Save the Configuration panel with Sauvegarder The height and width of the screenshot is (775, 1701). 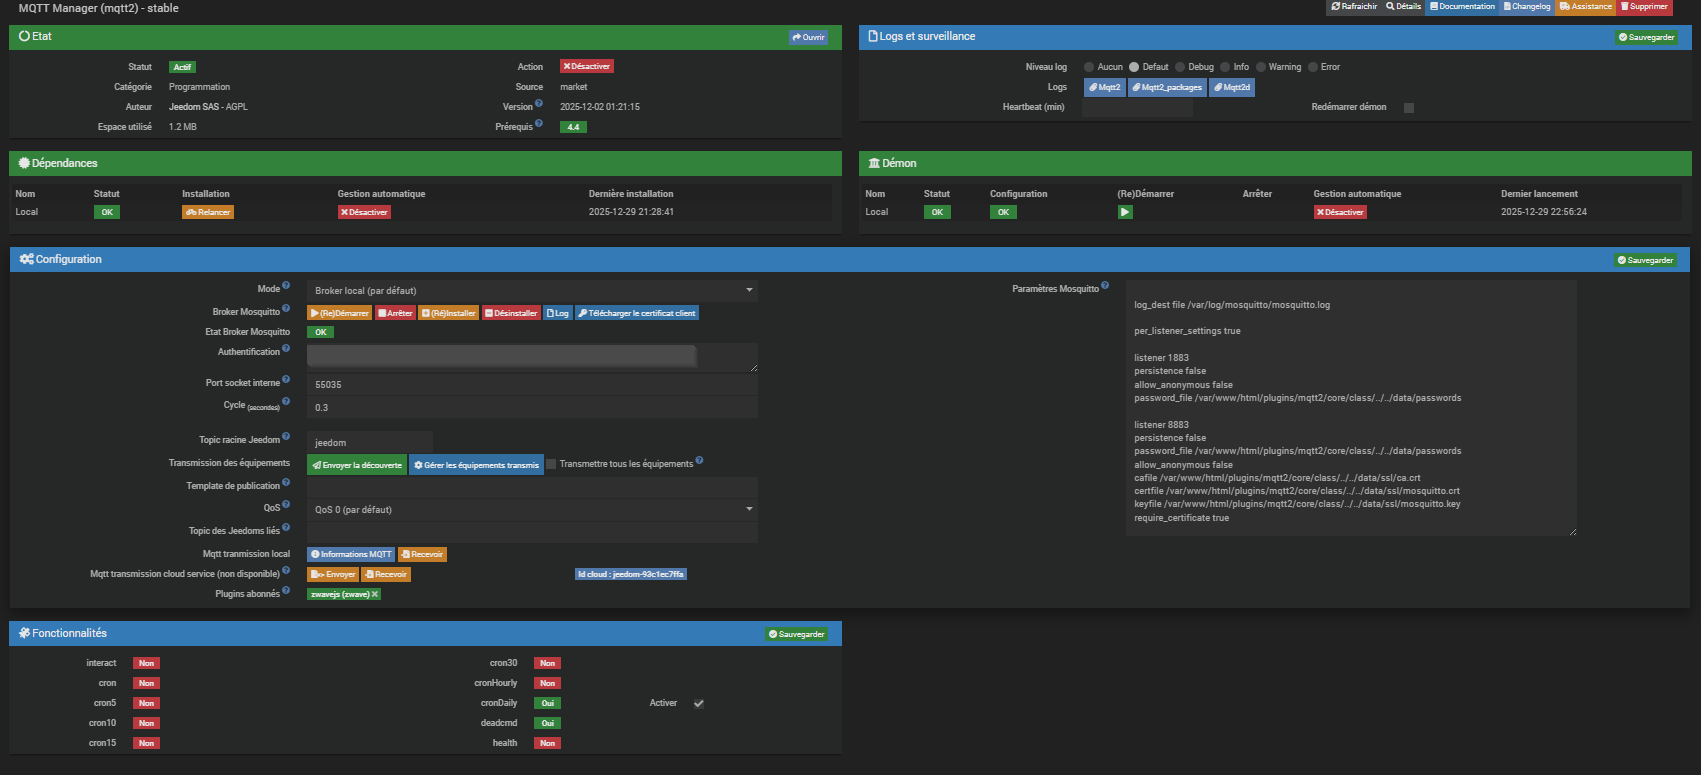(1645, 260)
